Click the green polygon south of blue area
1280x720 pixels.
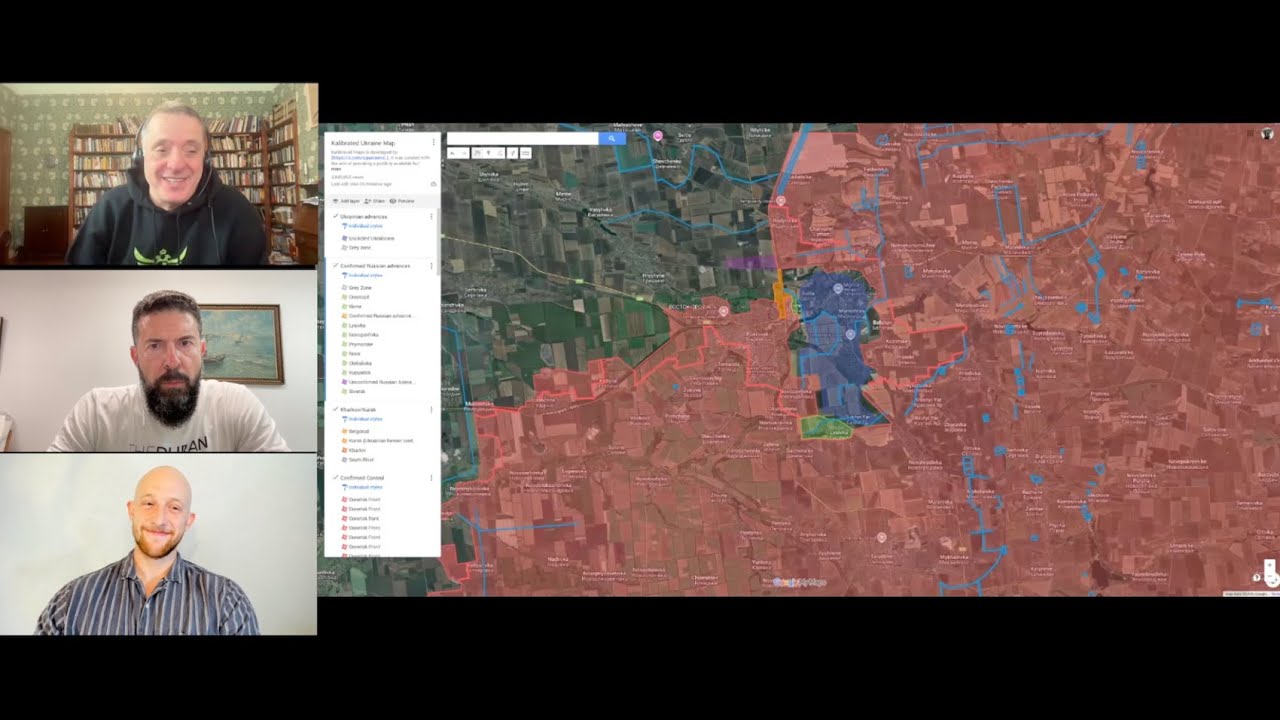point(826,427)
